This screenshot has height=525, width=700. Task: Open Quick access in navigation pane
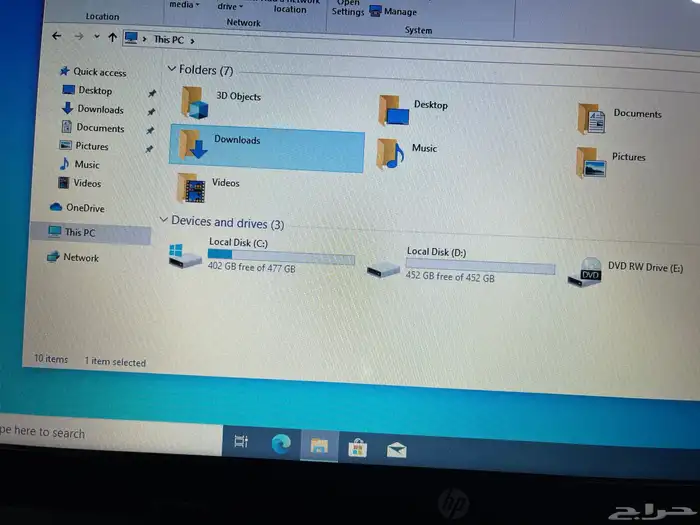99,72
